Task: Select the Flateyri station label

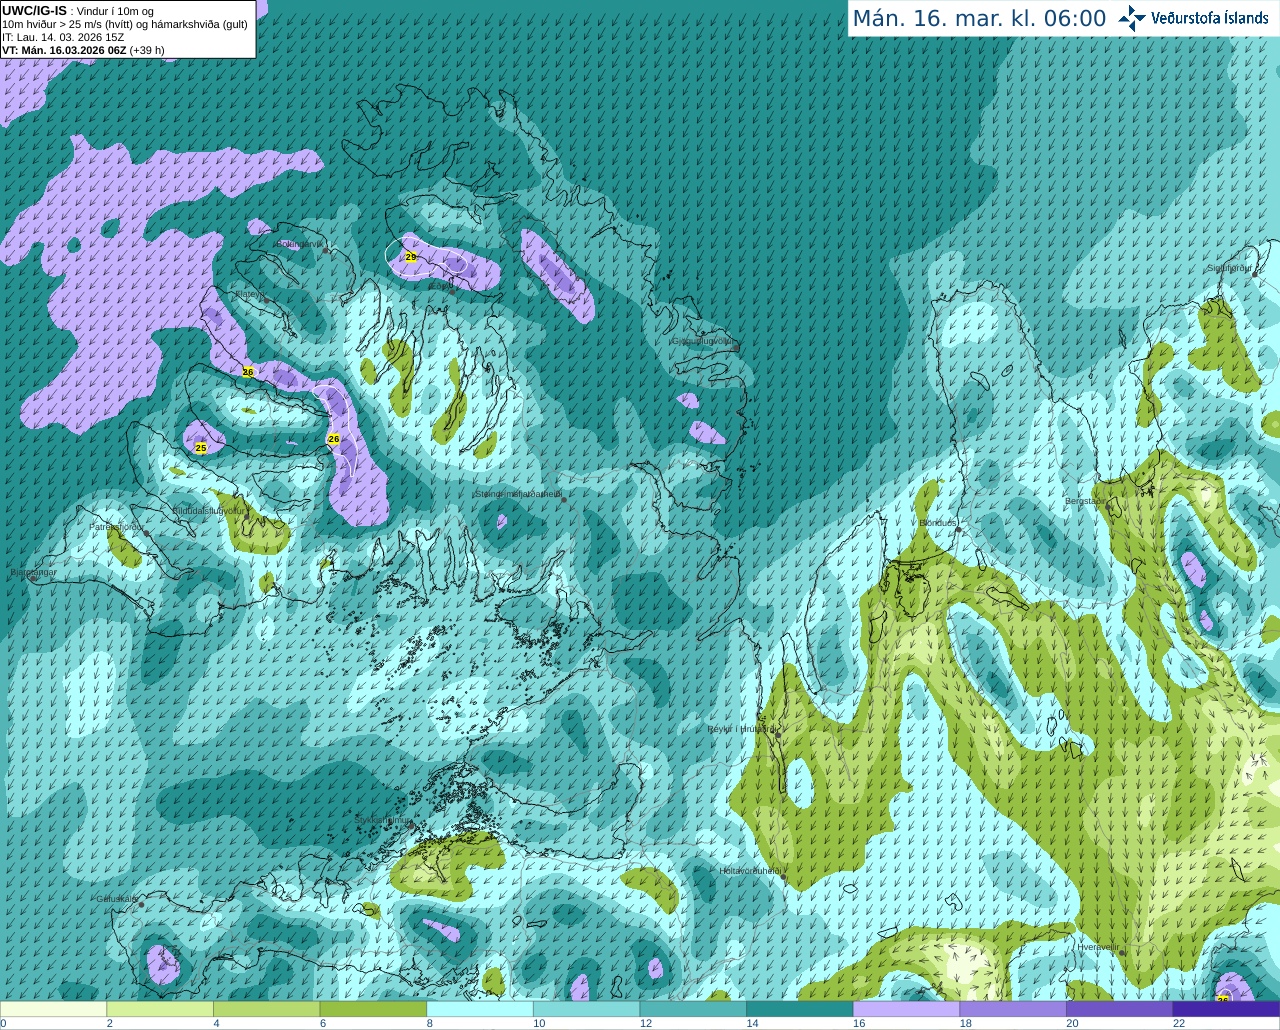Action: [250, 295]
